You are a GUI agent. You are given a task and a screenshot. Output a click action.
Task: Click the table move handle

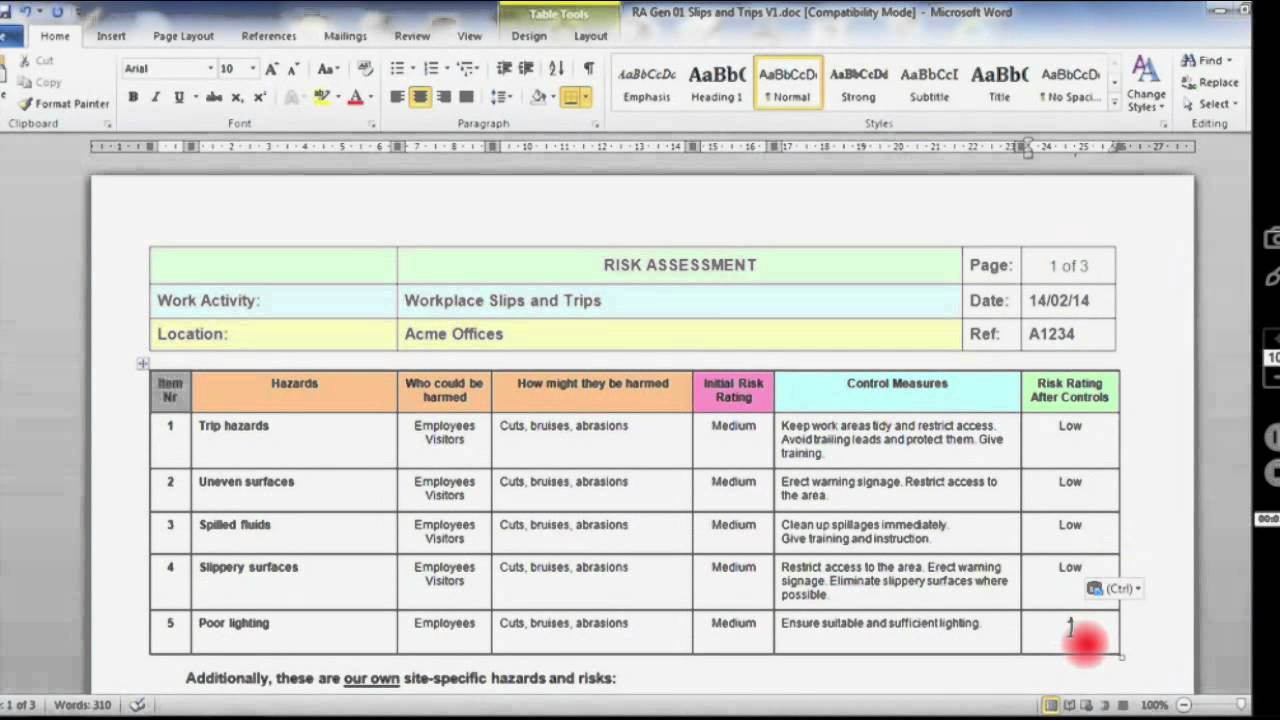[143, 363]
